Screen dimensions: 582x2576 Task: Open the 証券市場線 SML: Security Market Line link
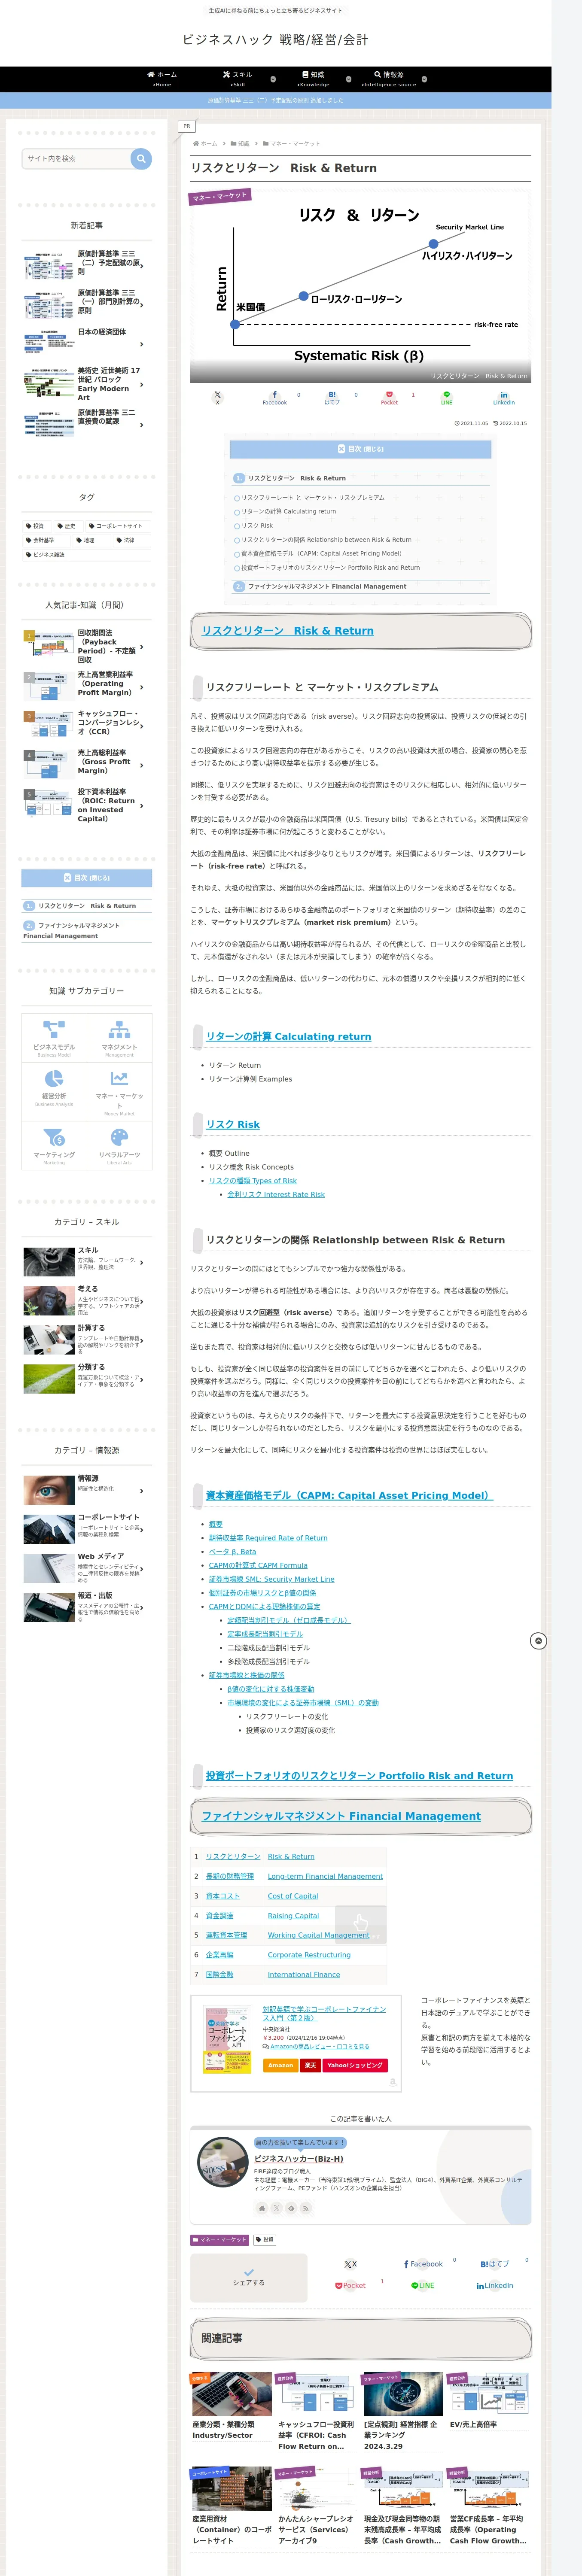(271, 1579)
